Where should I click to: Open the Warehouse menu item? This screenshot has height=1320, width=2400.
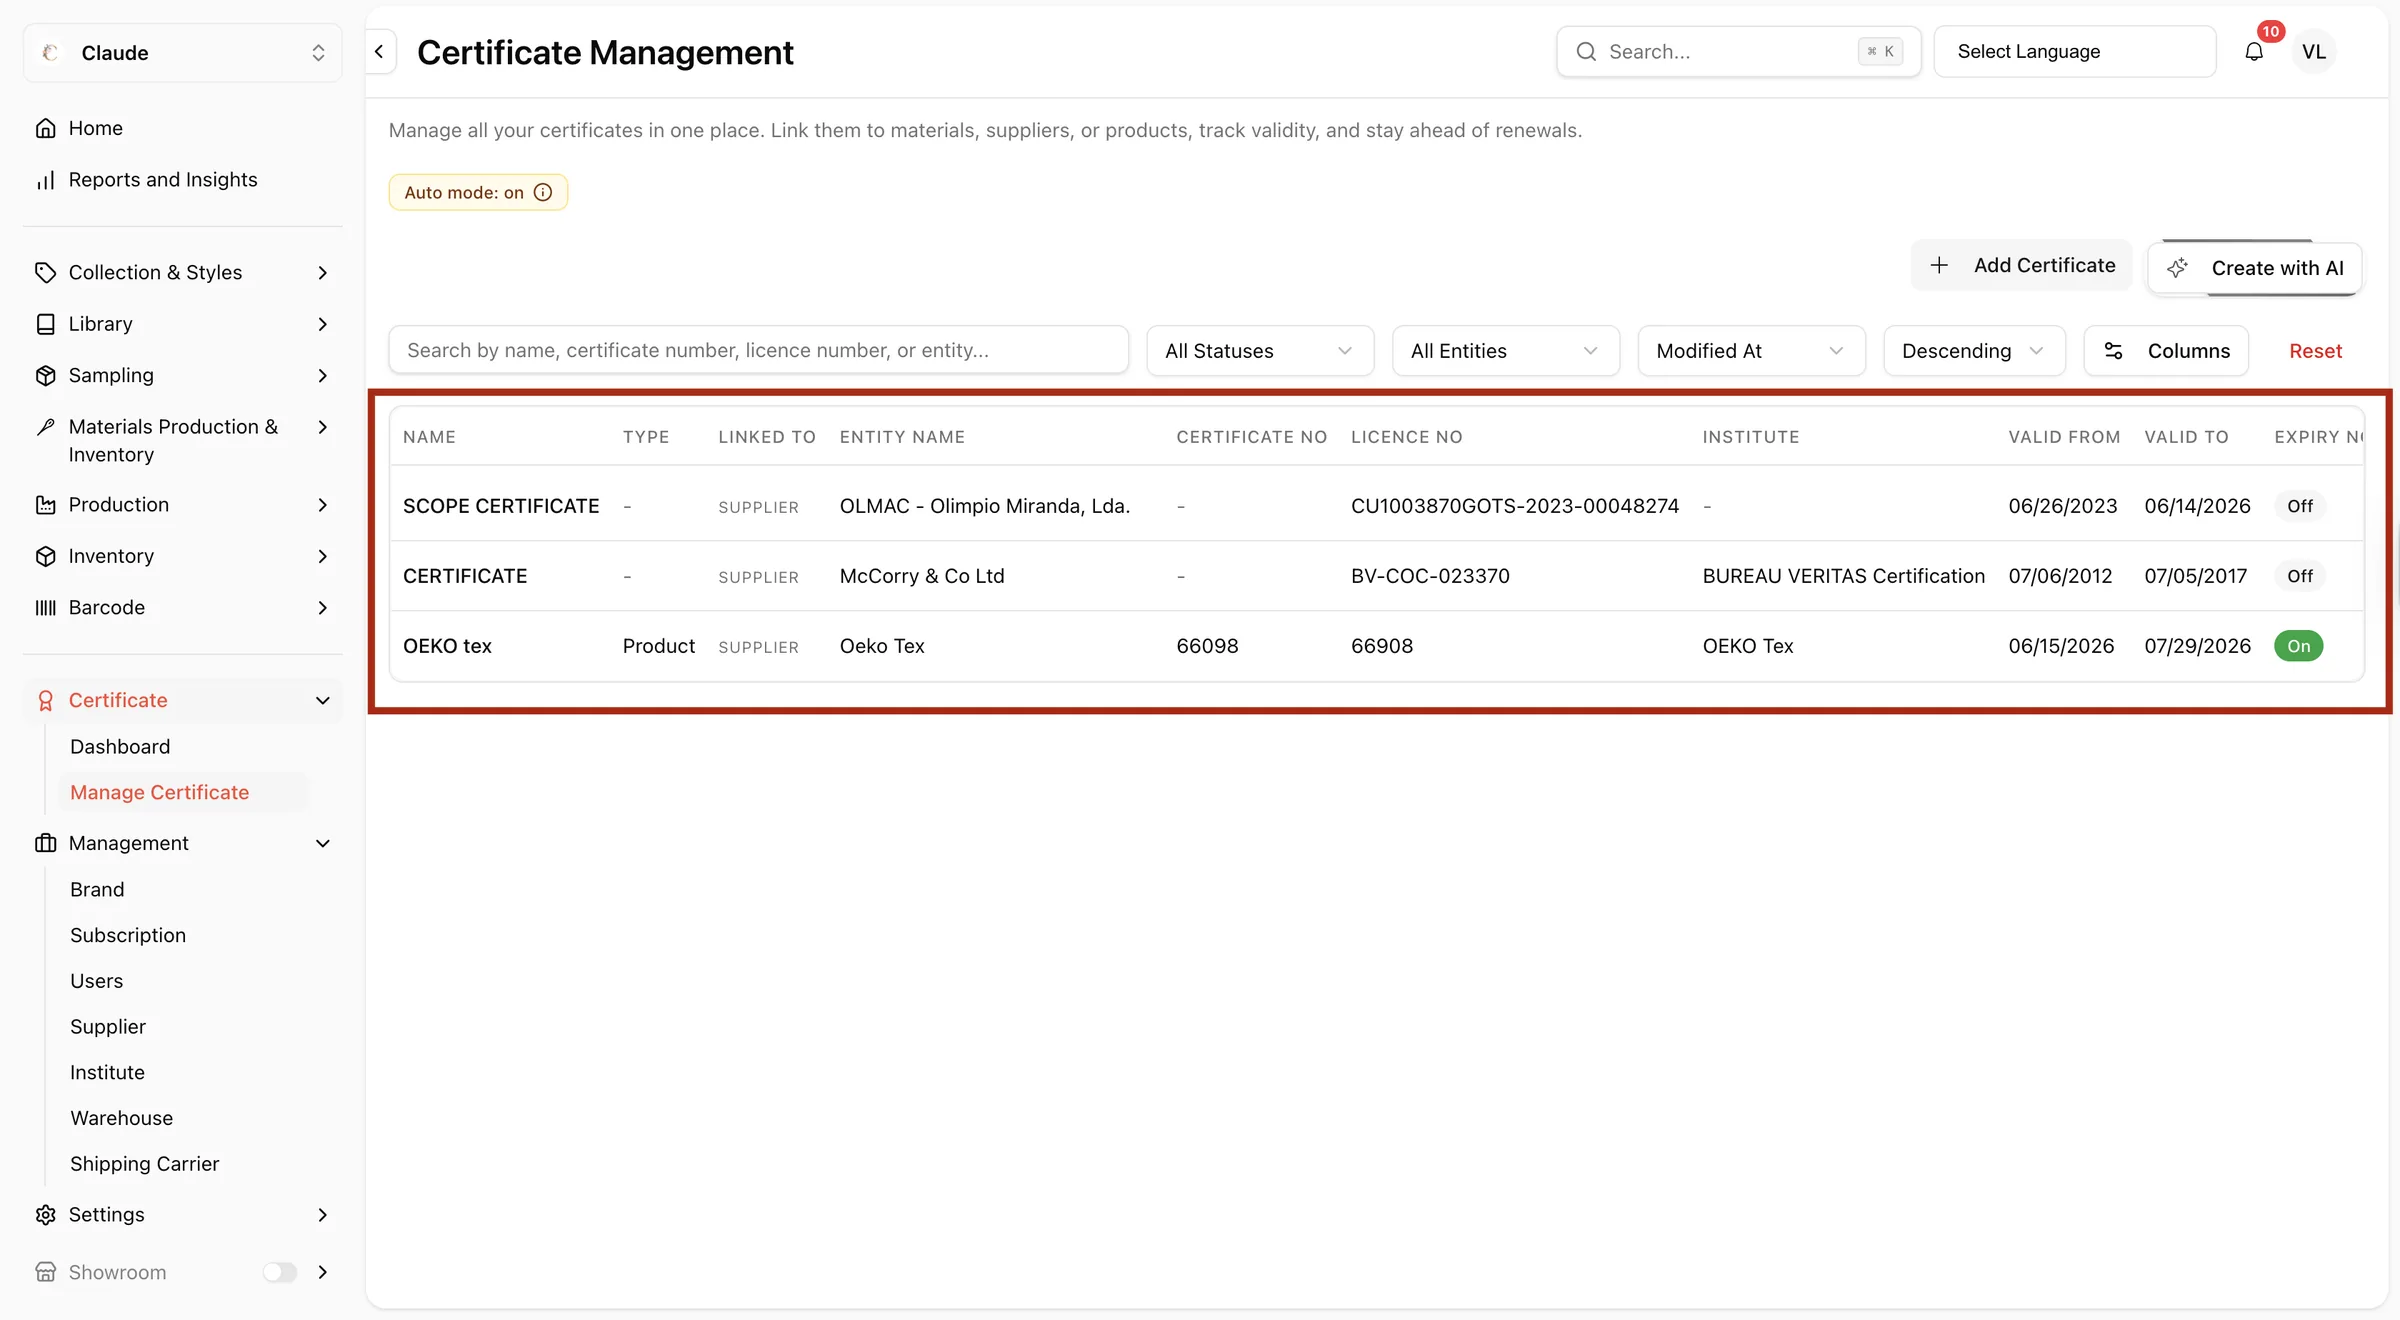pos(122,1118)
